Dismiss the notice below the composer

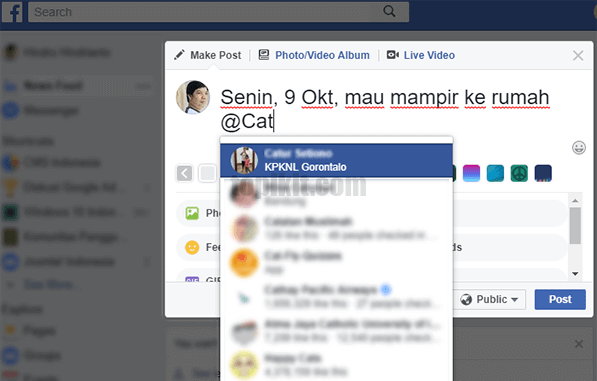[x=579, y=344]
